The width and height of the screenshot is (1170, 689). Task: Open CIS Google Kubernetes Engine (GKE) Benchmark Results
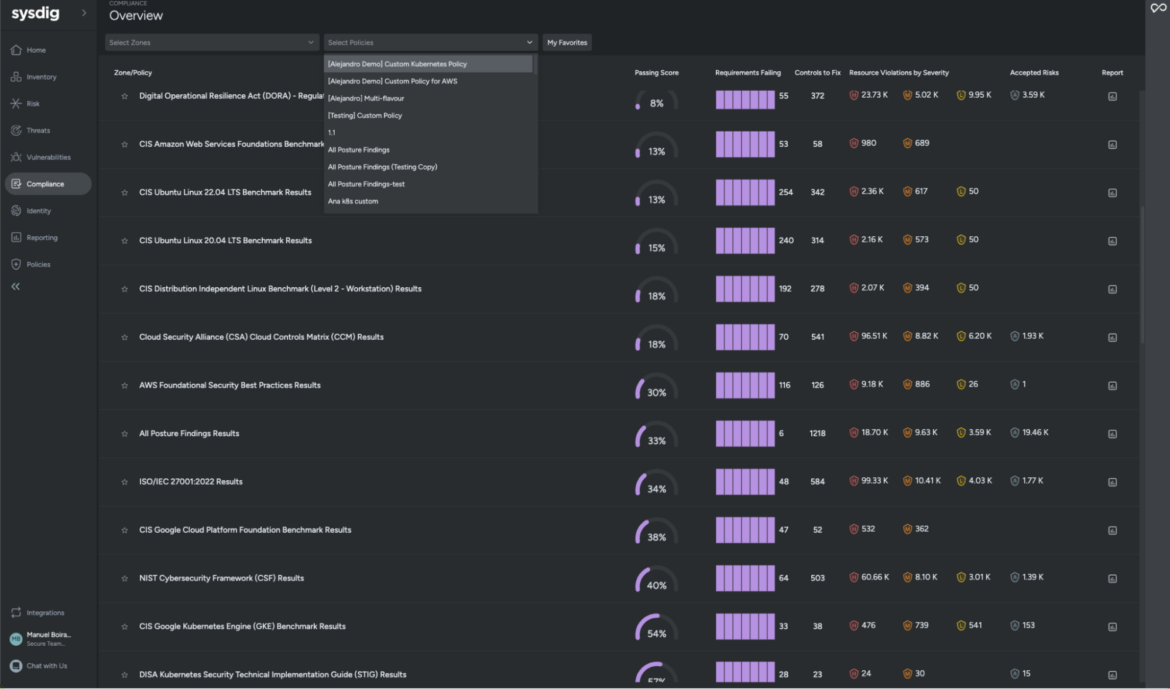[x=242, y=627]
